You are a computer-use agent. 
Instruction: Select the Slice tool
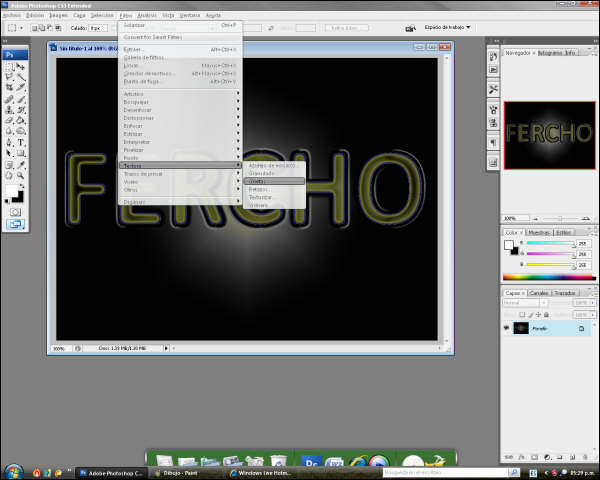pyautogui.click(x=21, y=88)
